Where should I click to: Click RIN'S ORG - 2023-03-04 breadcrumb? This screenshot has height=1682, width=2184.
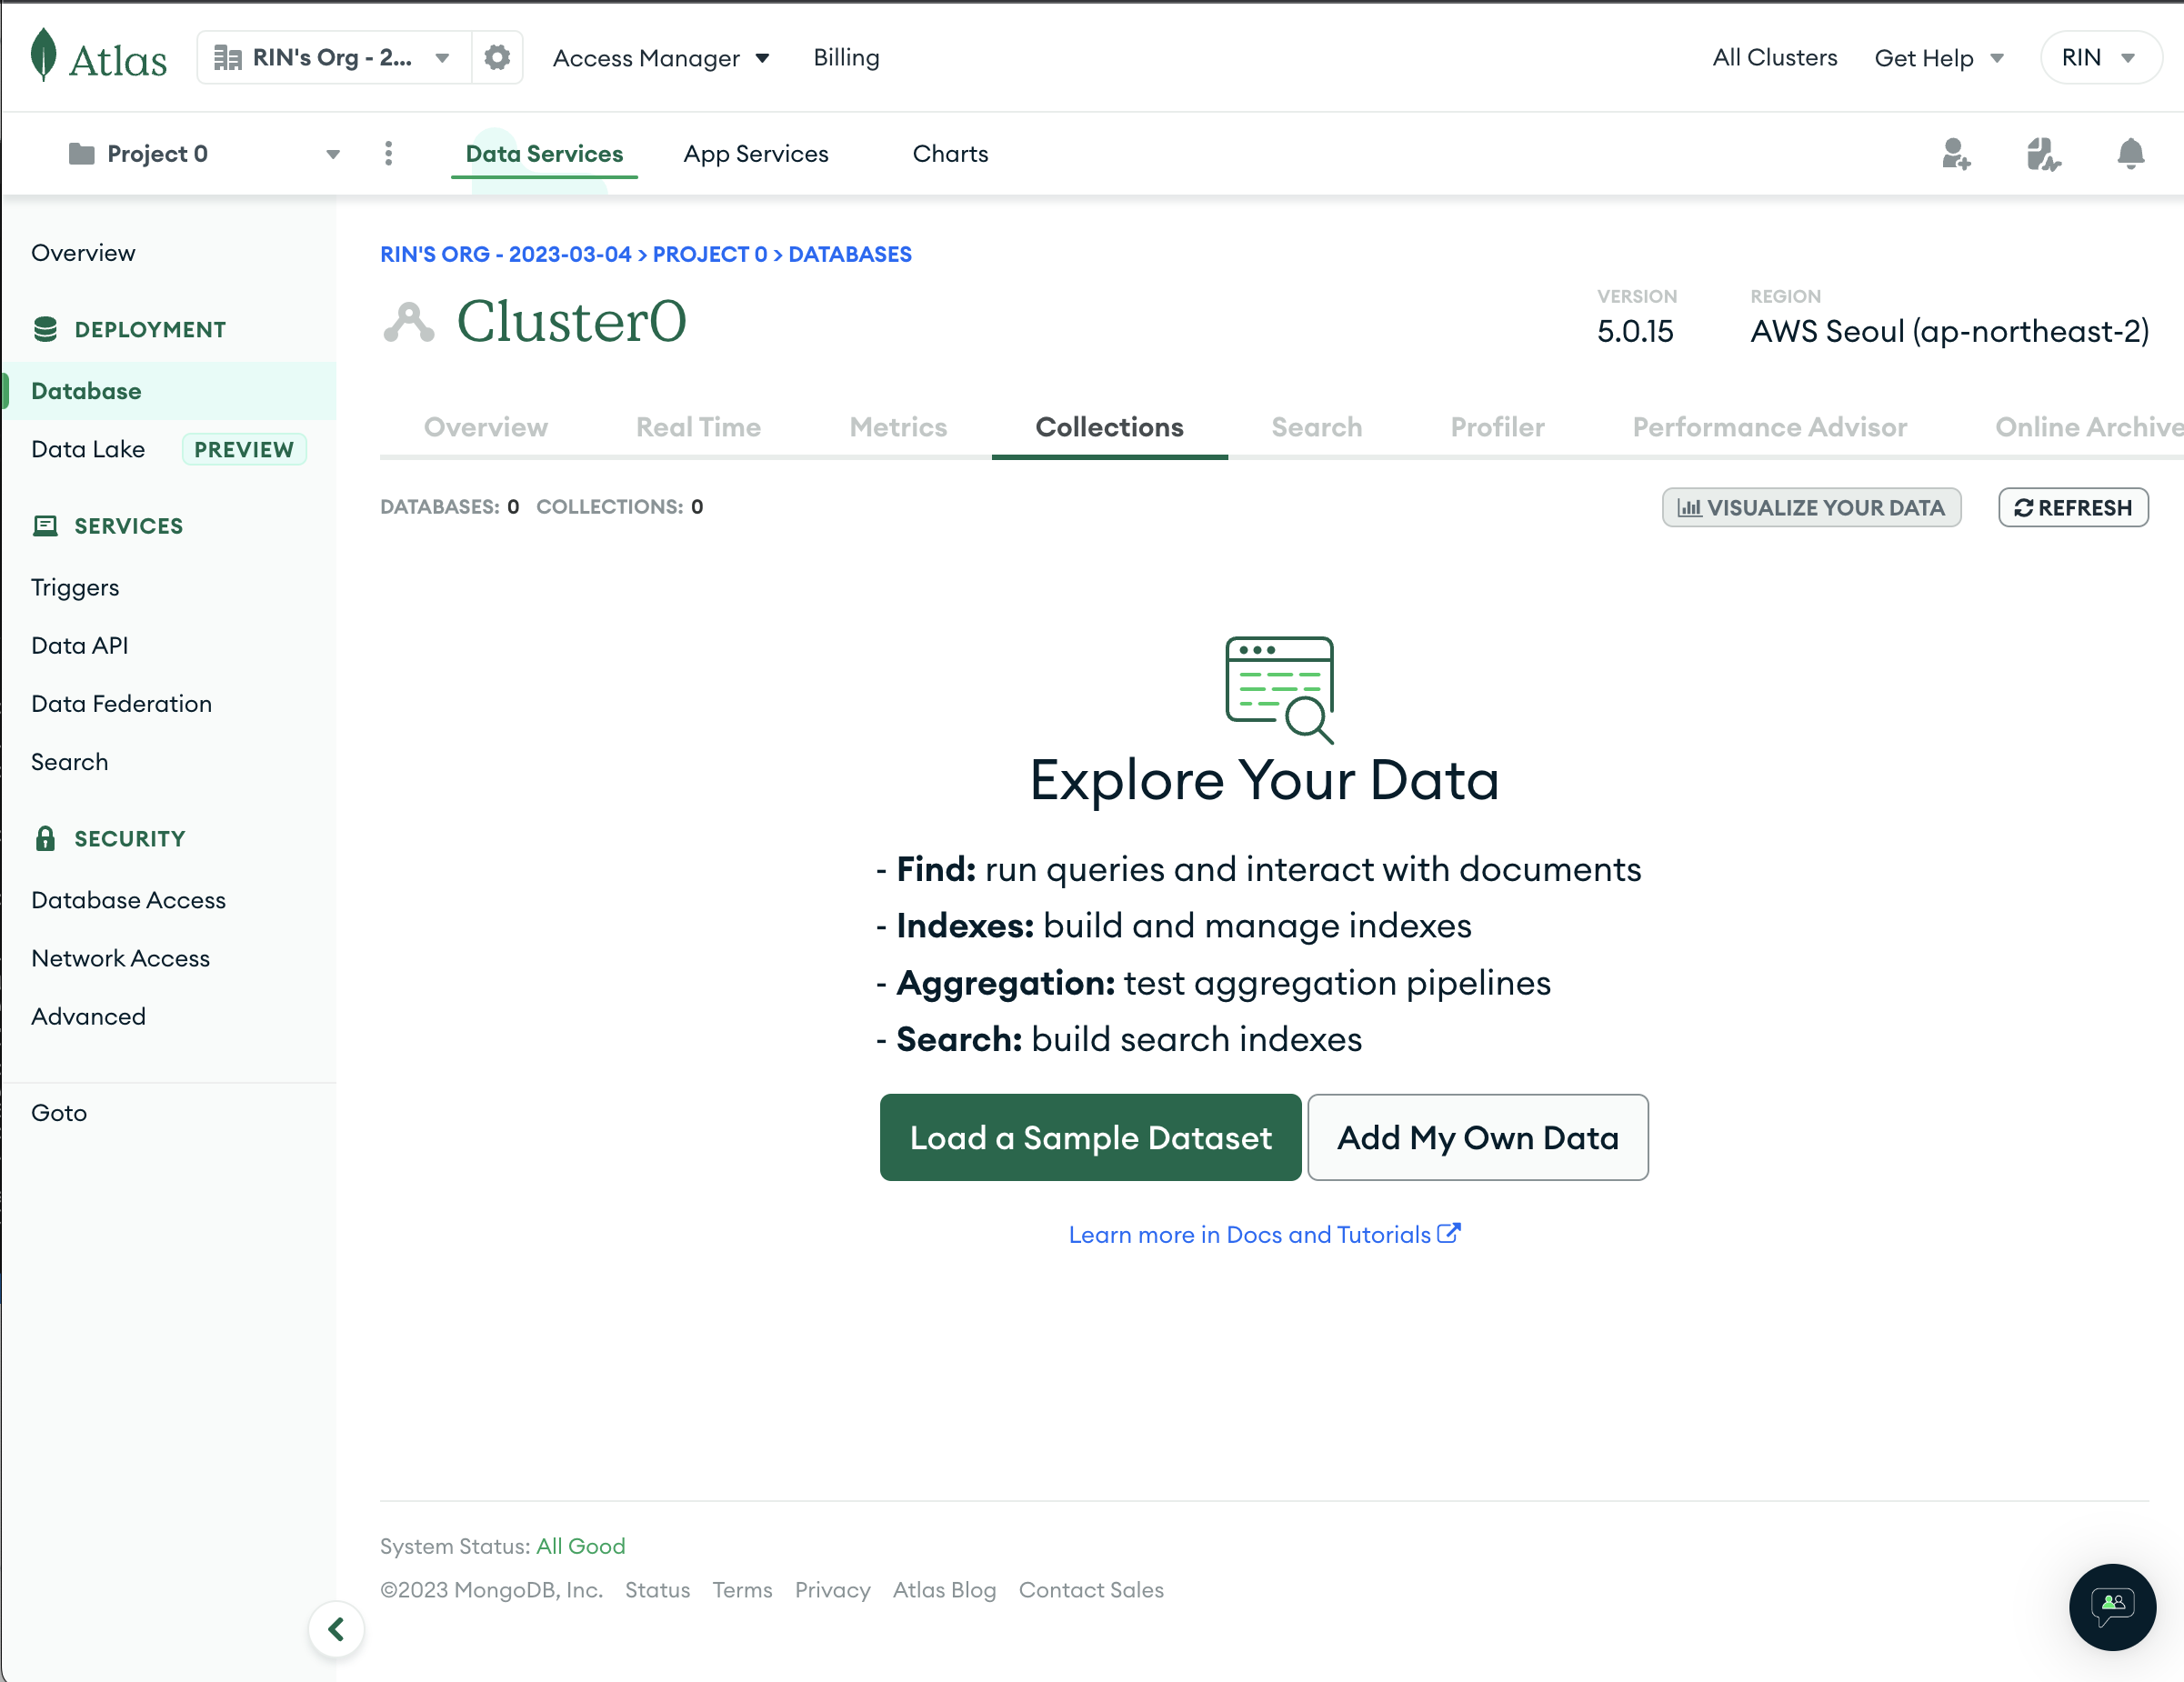coord(505,254)
